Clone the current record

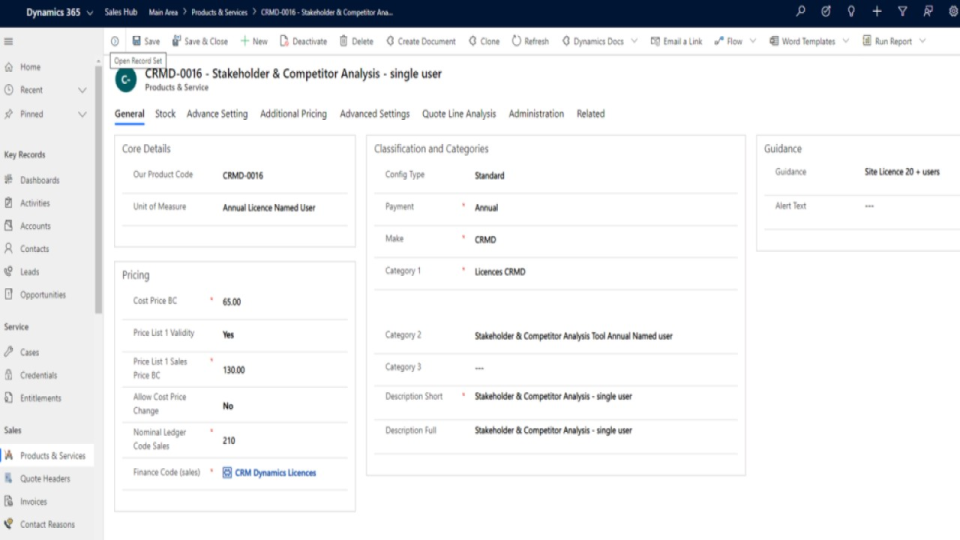(x=484, y=41)
